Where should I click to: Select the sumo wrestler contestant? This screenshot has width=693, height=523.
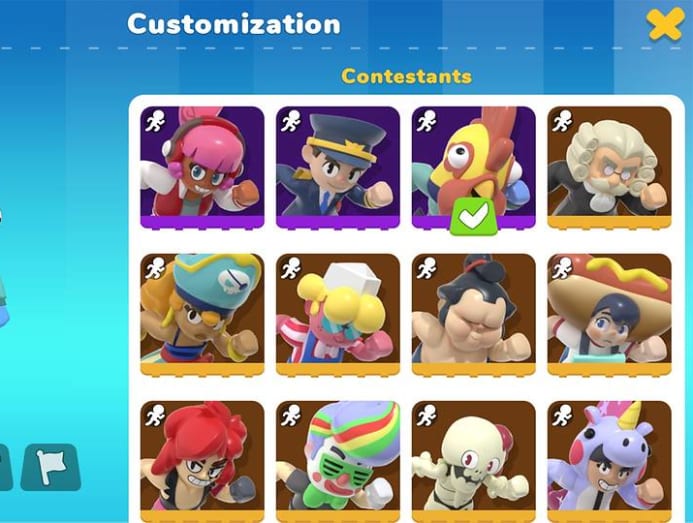pyautogui.click(x=473, y=314)
